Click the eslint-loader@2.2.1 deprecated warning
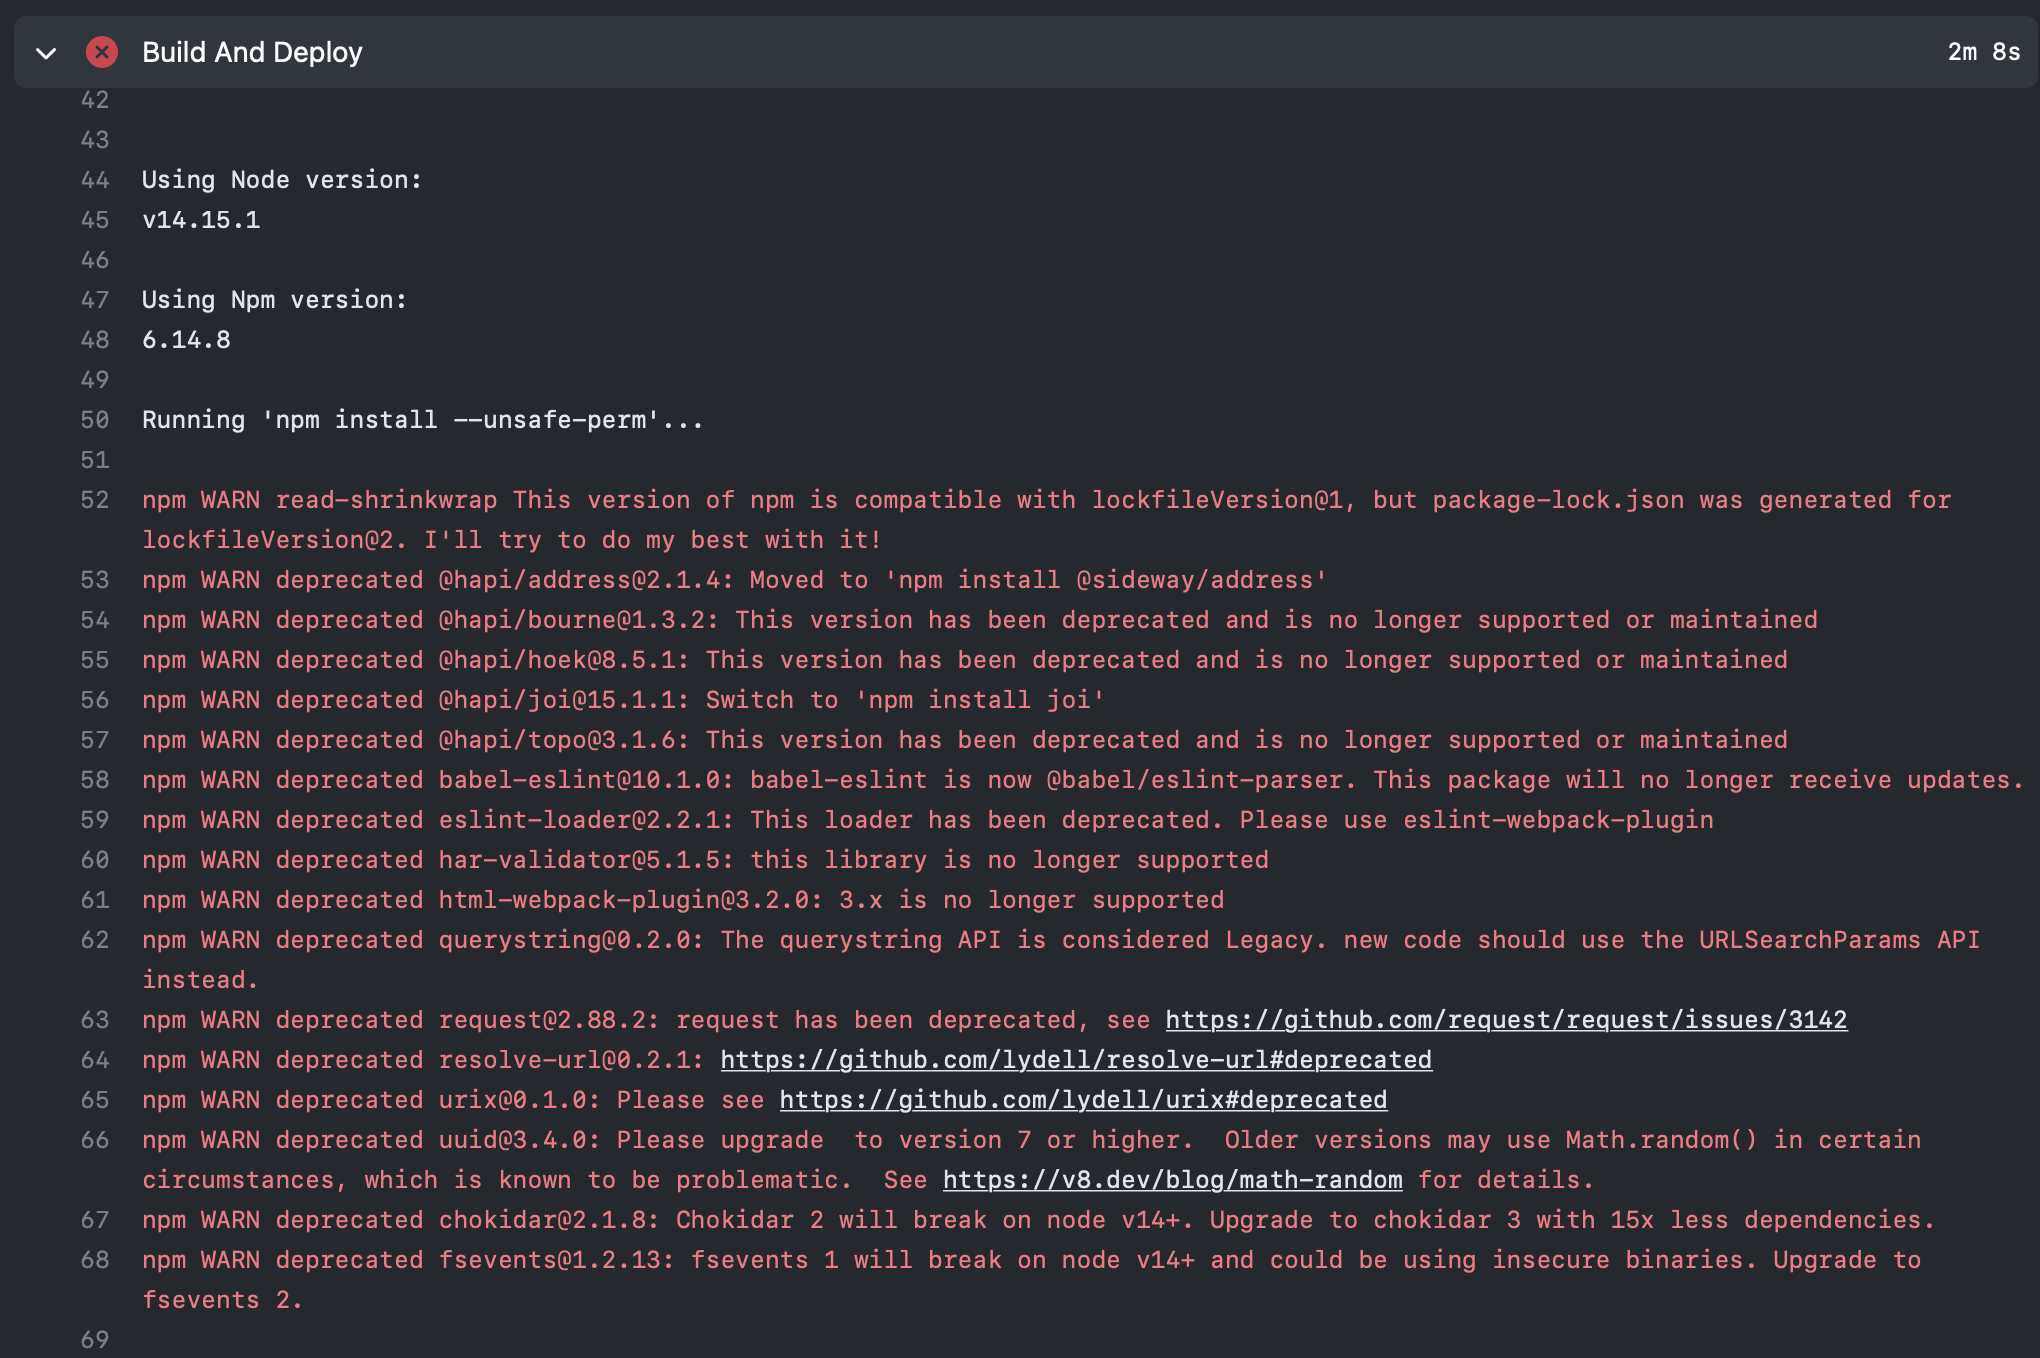The width and height of the screenshot is (2040, 1358). point(928,820)
